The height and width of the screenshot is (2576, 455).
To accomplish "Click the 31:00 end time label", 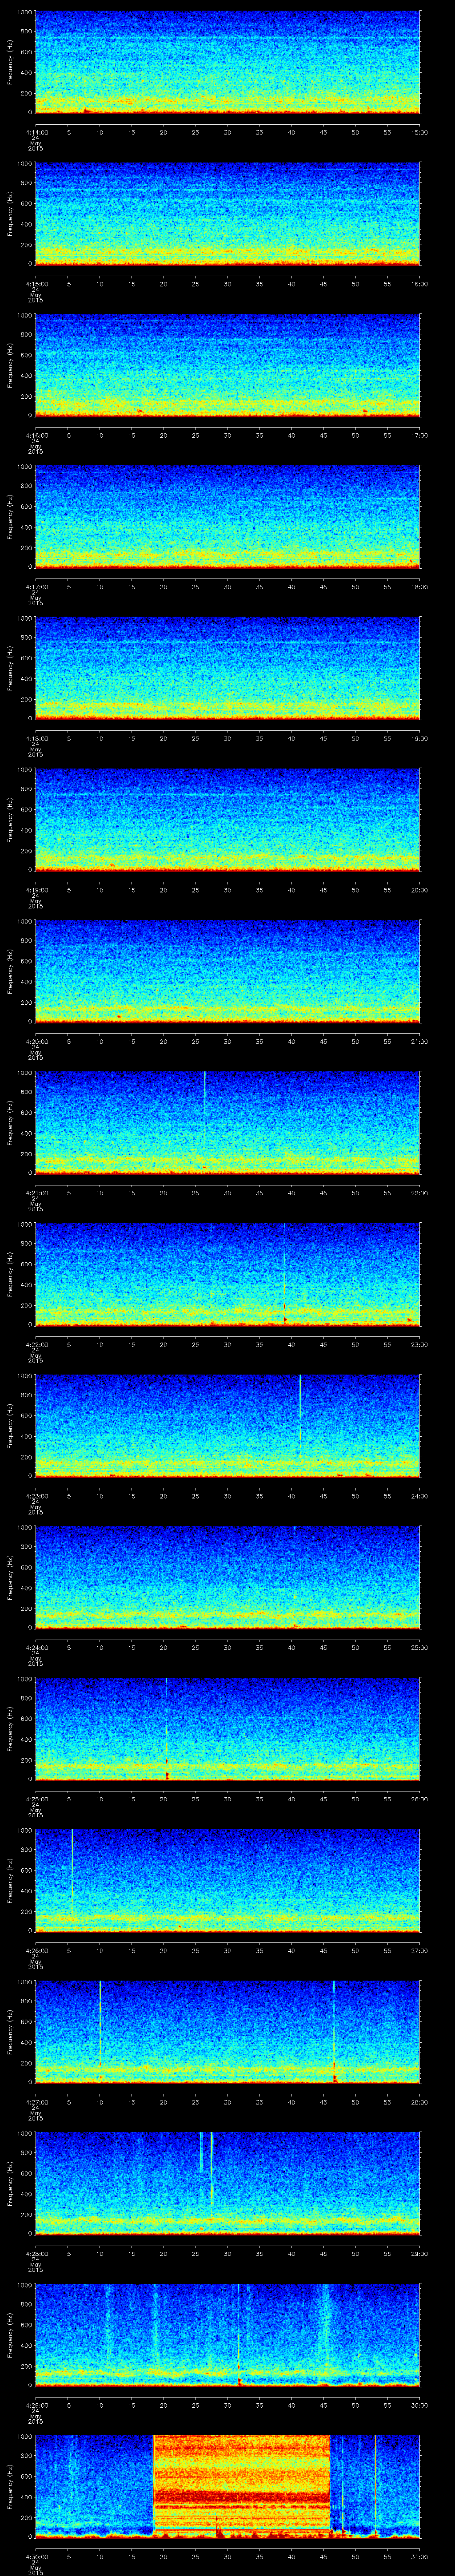I will coord(420,2557).
